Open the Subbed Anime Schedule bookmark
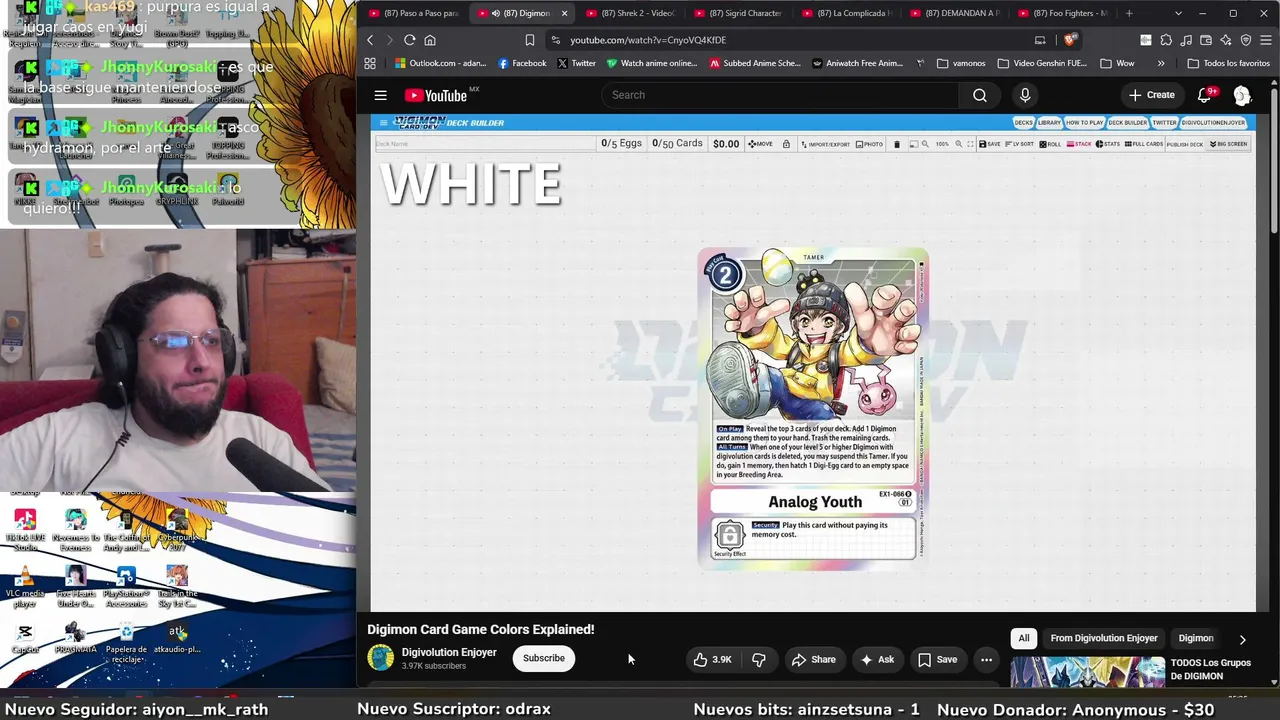 click(x=755, y=63)
